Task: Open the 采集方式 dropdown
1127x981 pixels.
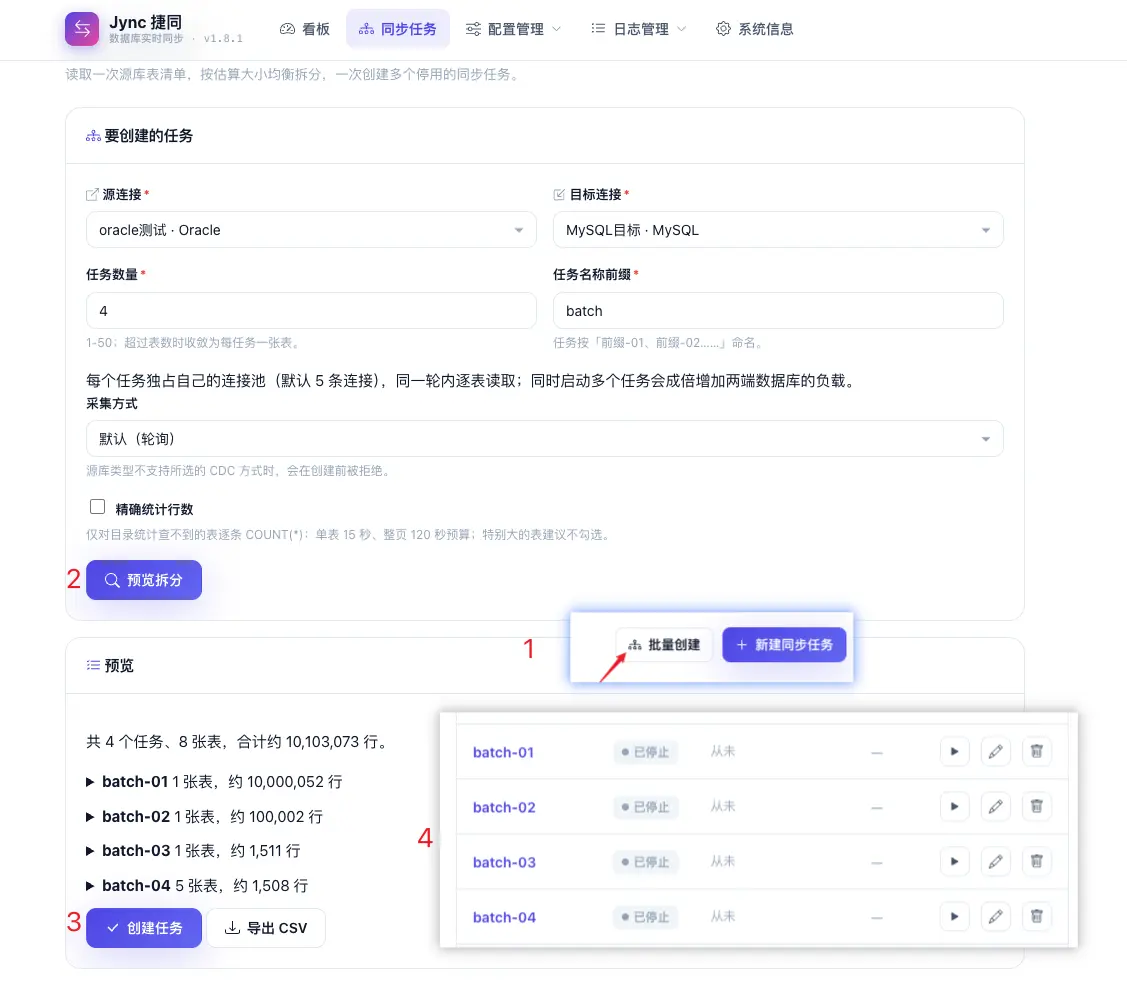Action: (x=545, y=438)
